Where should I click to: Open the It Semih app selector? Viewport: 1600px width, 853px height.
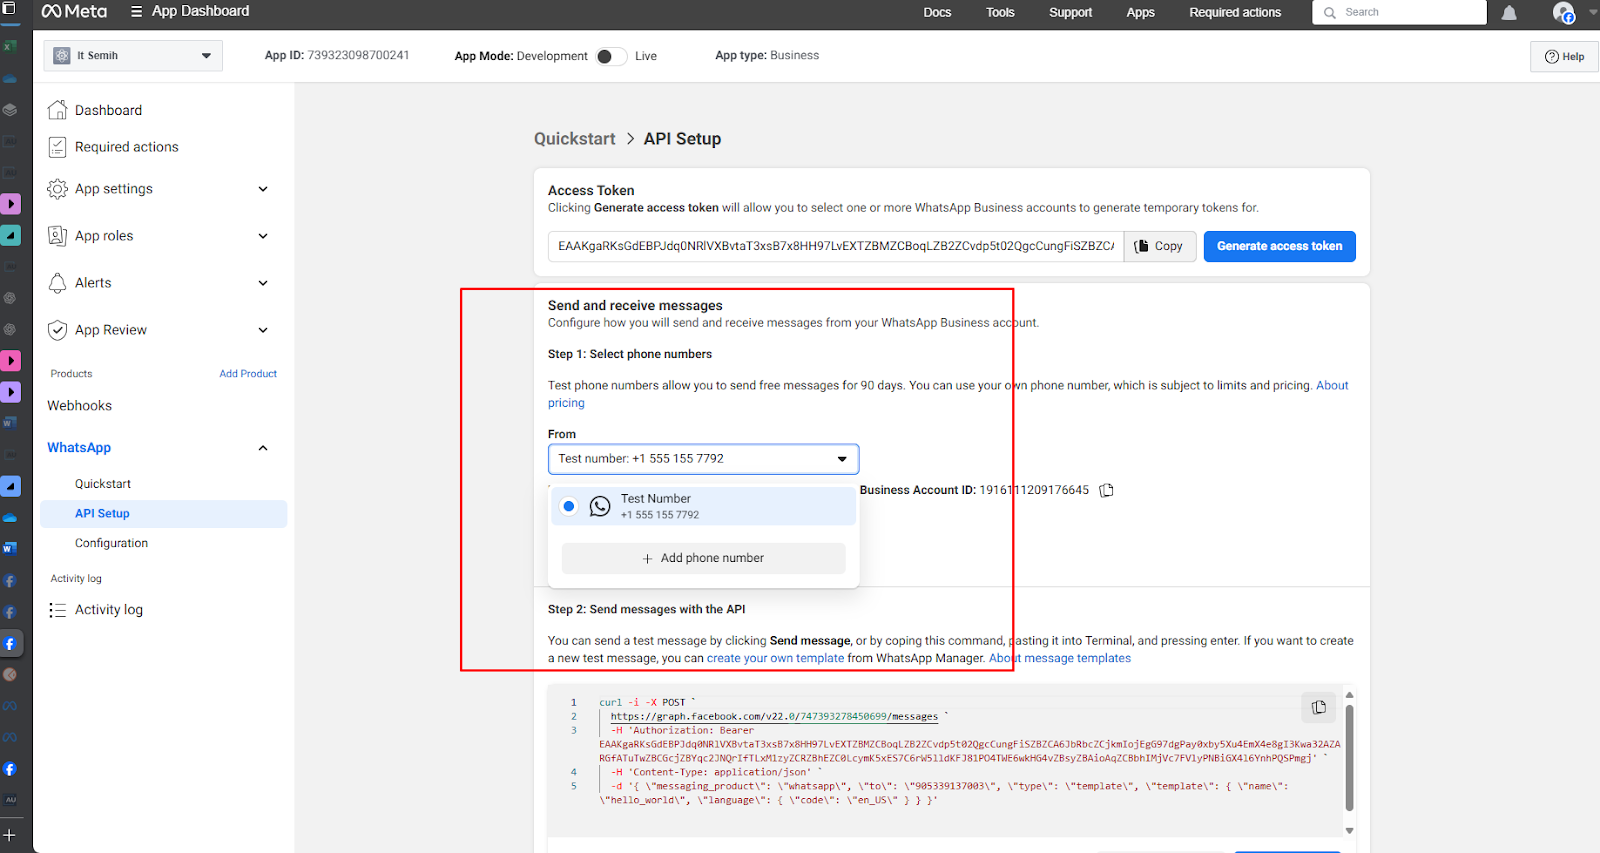tap(133, 56)
